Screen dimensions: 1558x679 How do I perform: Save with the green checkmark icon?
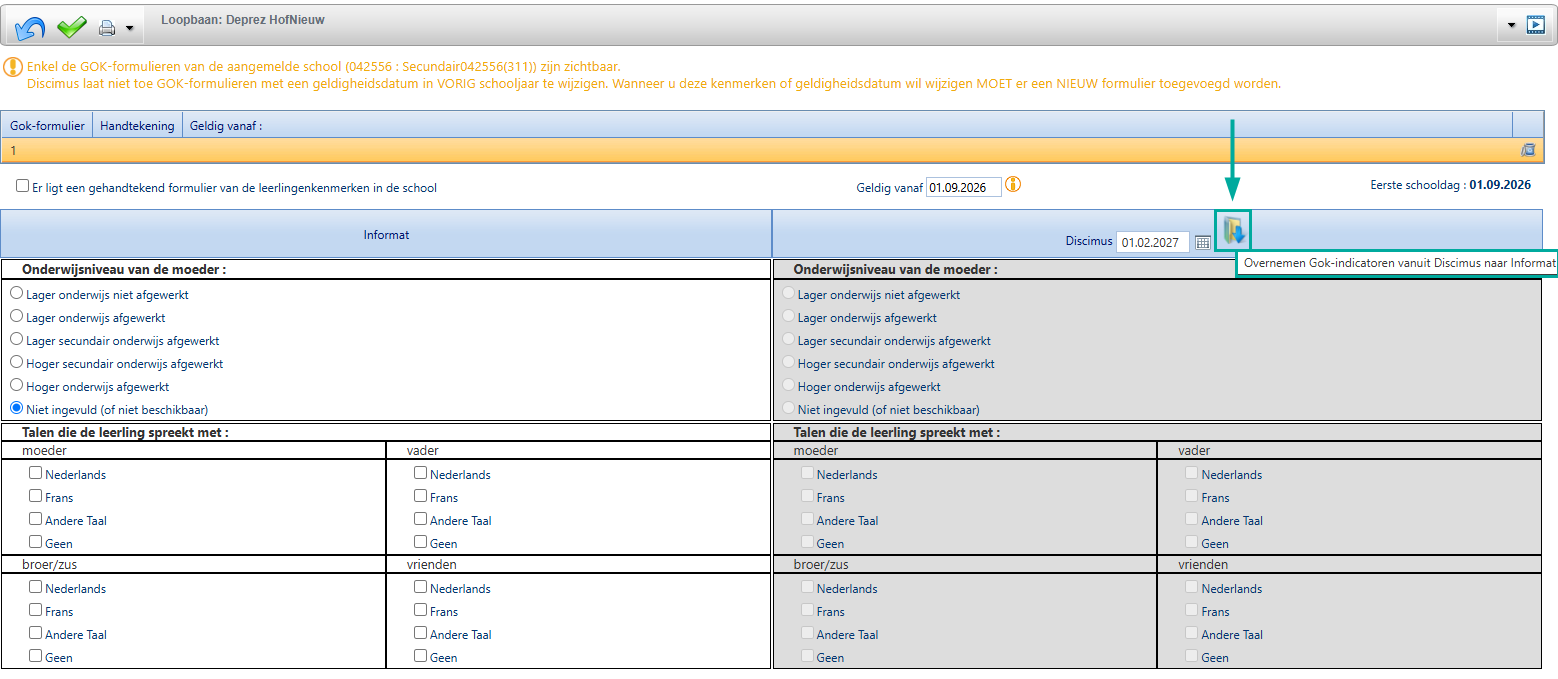coord(71,27)
